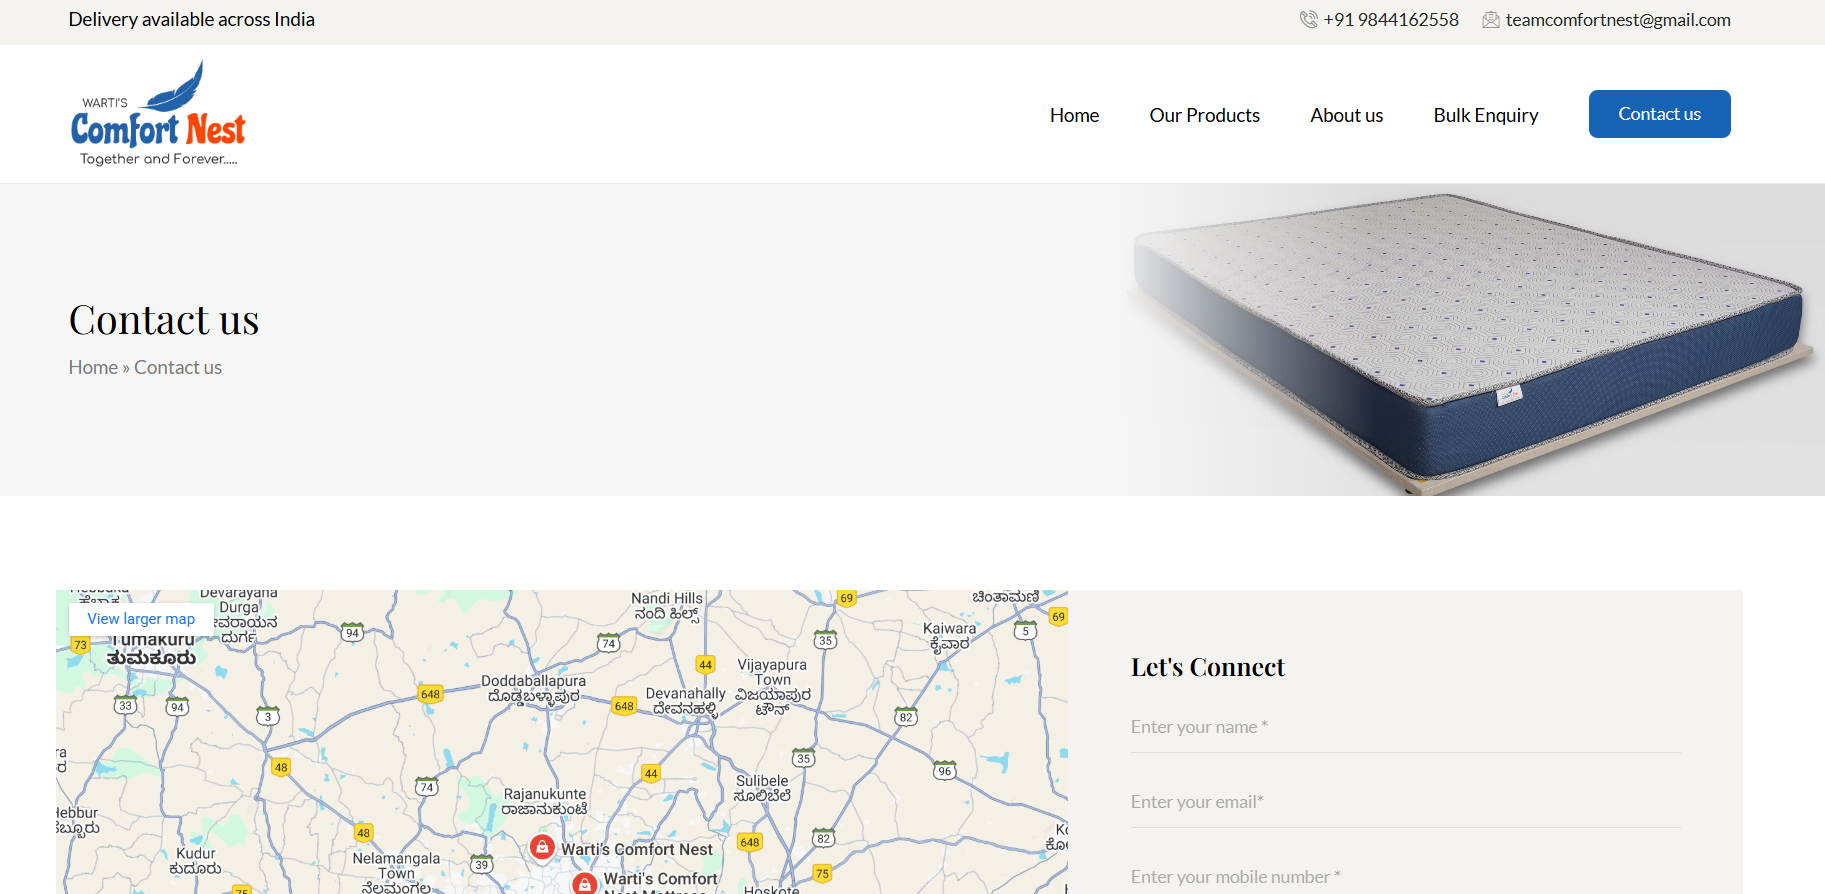Click the route 69 shield near Kaiwara

(x=1058, y=617)
